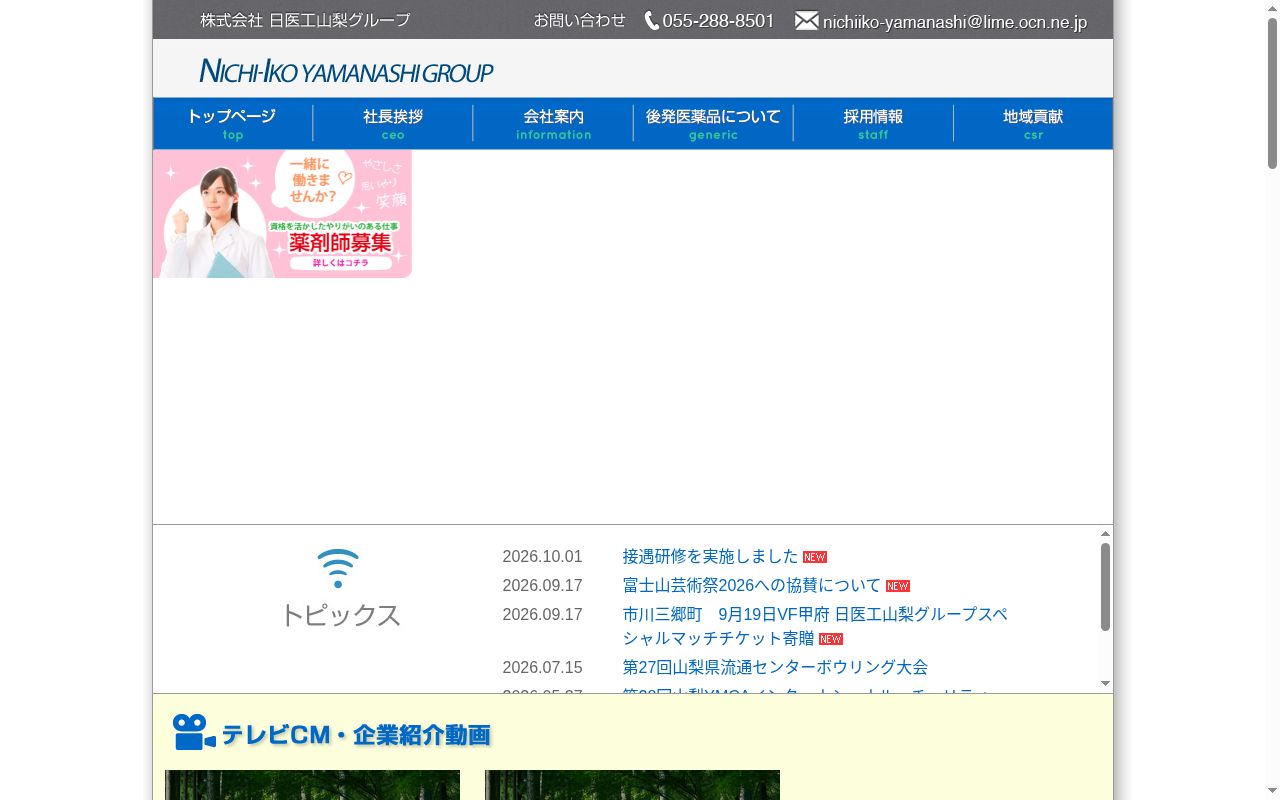The image size is (1280, 800).
Task: Click the 株式会社 日医工山梨グループ header text
Action: [x=305, y=20]
